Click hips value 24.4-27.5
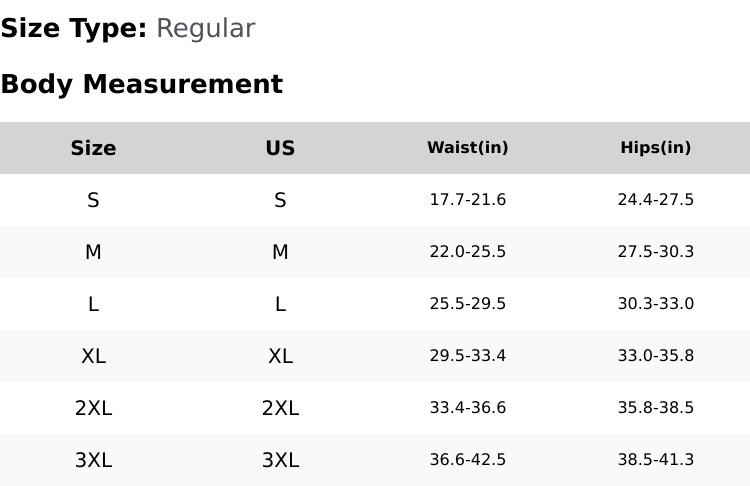 click(x=655, y=200)
